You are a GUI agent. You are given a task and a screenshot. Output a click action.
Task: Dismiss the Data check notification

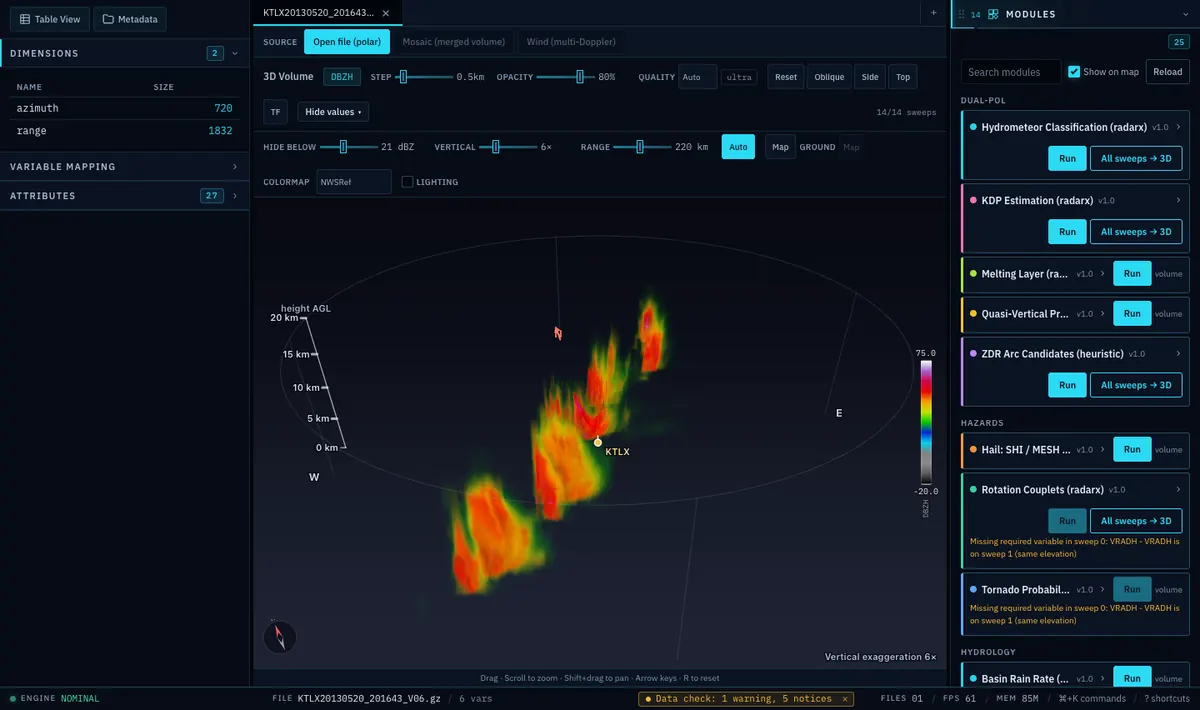pyautogui.click(x=845, y=699)
